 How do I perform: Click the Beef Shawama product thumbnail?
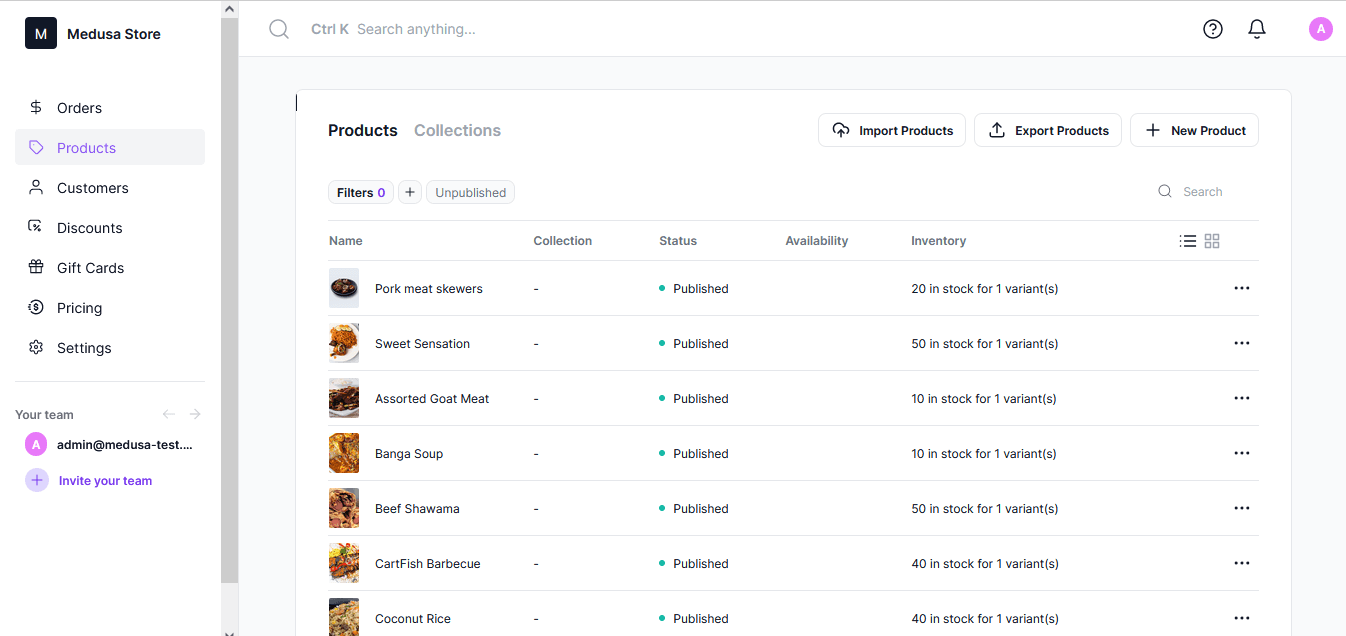343,508
